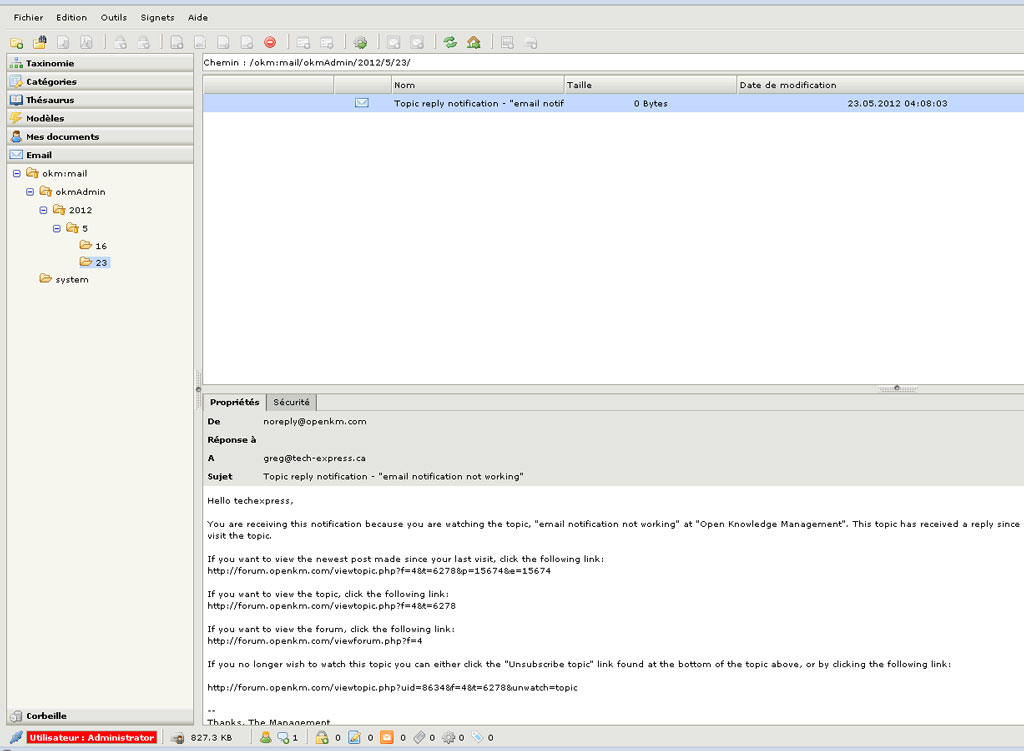Create a new folder with the toolbar icon
Screen dimensions: 1024x751
click(16, 42)
